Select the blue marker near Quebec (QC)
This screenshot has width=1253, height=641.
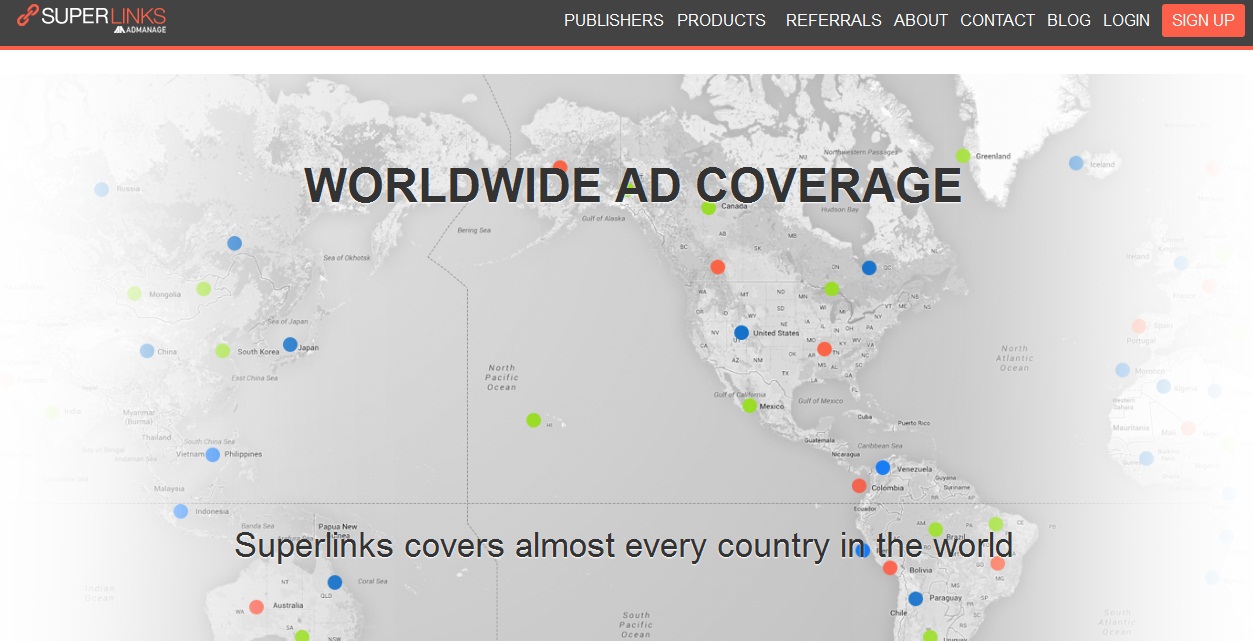pyautogui.click(x=869, y=268)
